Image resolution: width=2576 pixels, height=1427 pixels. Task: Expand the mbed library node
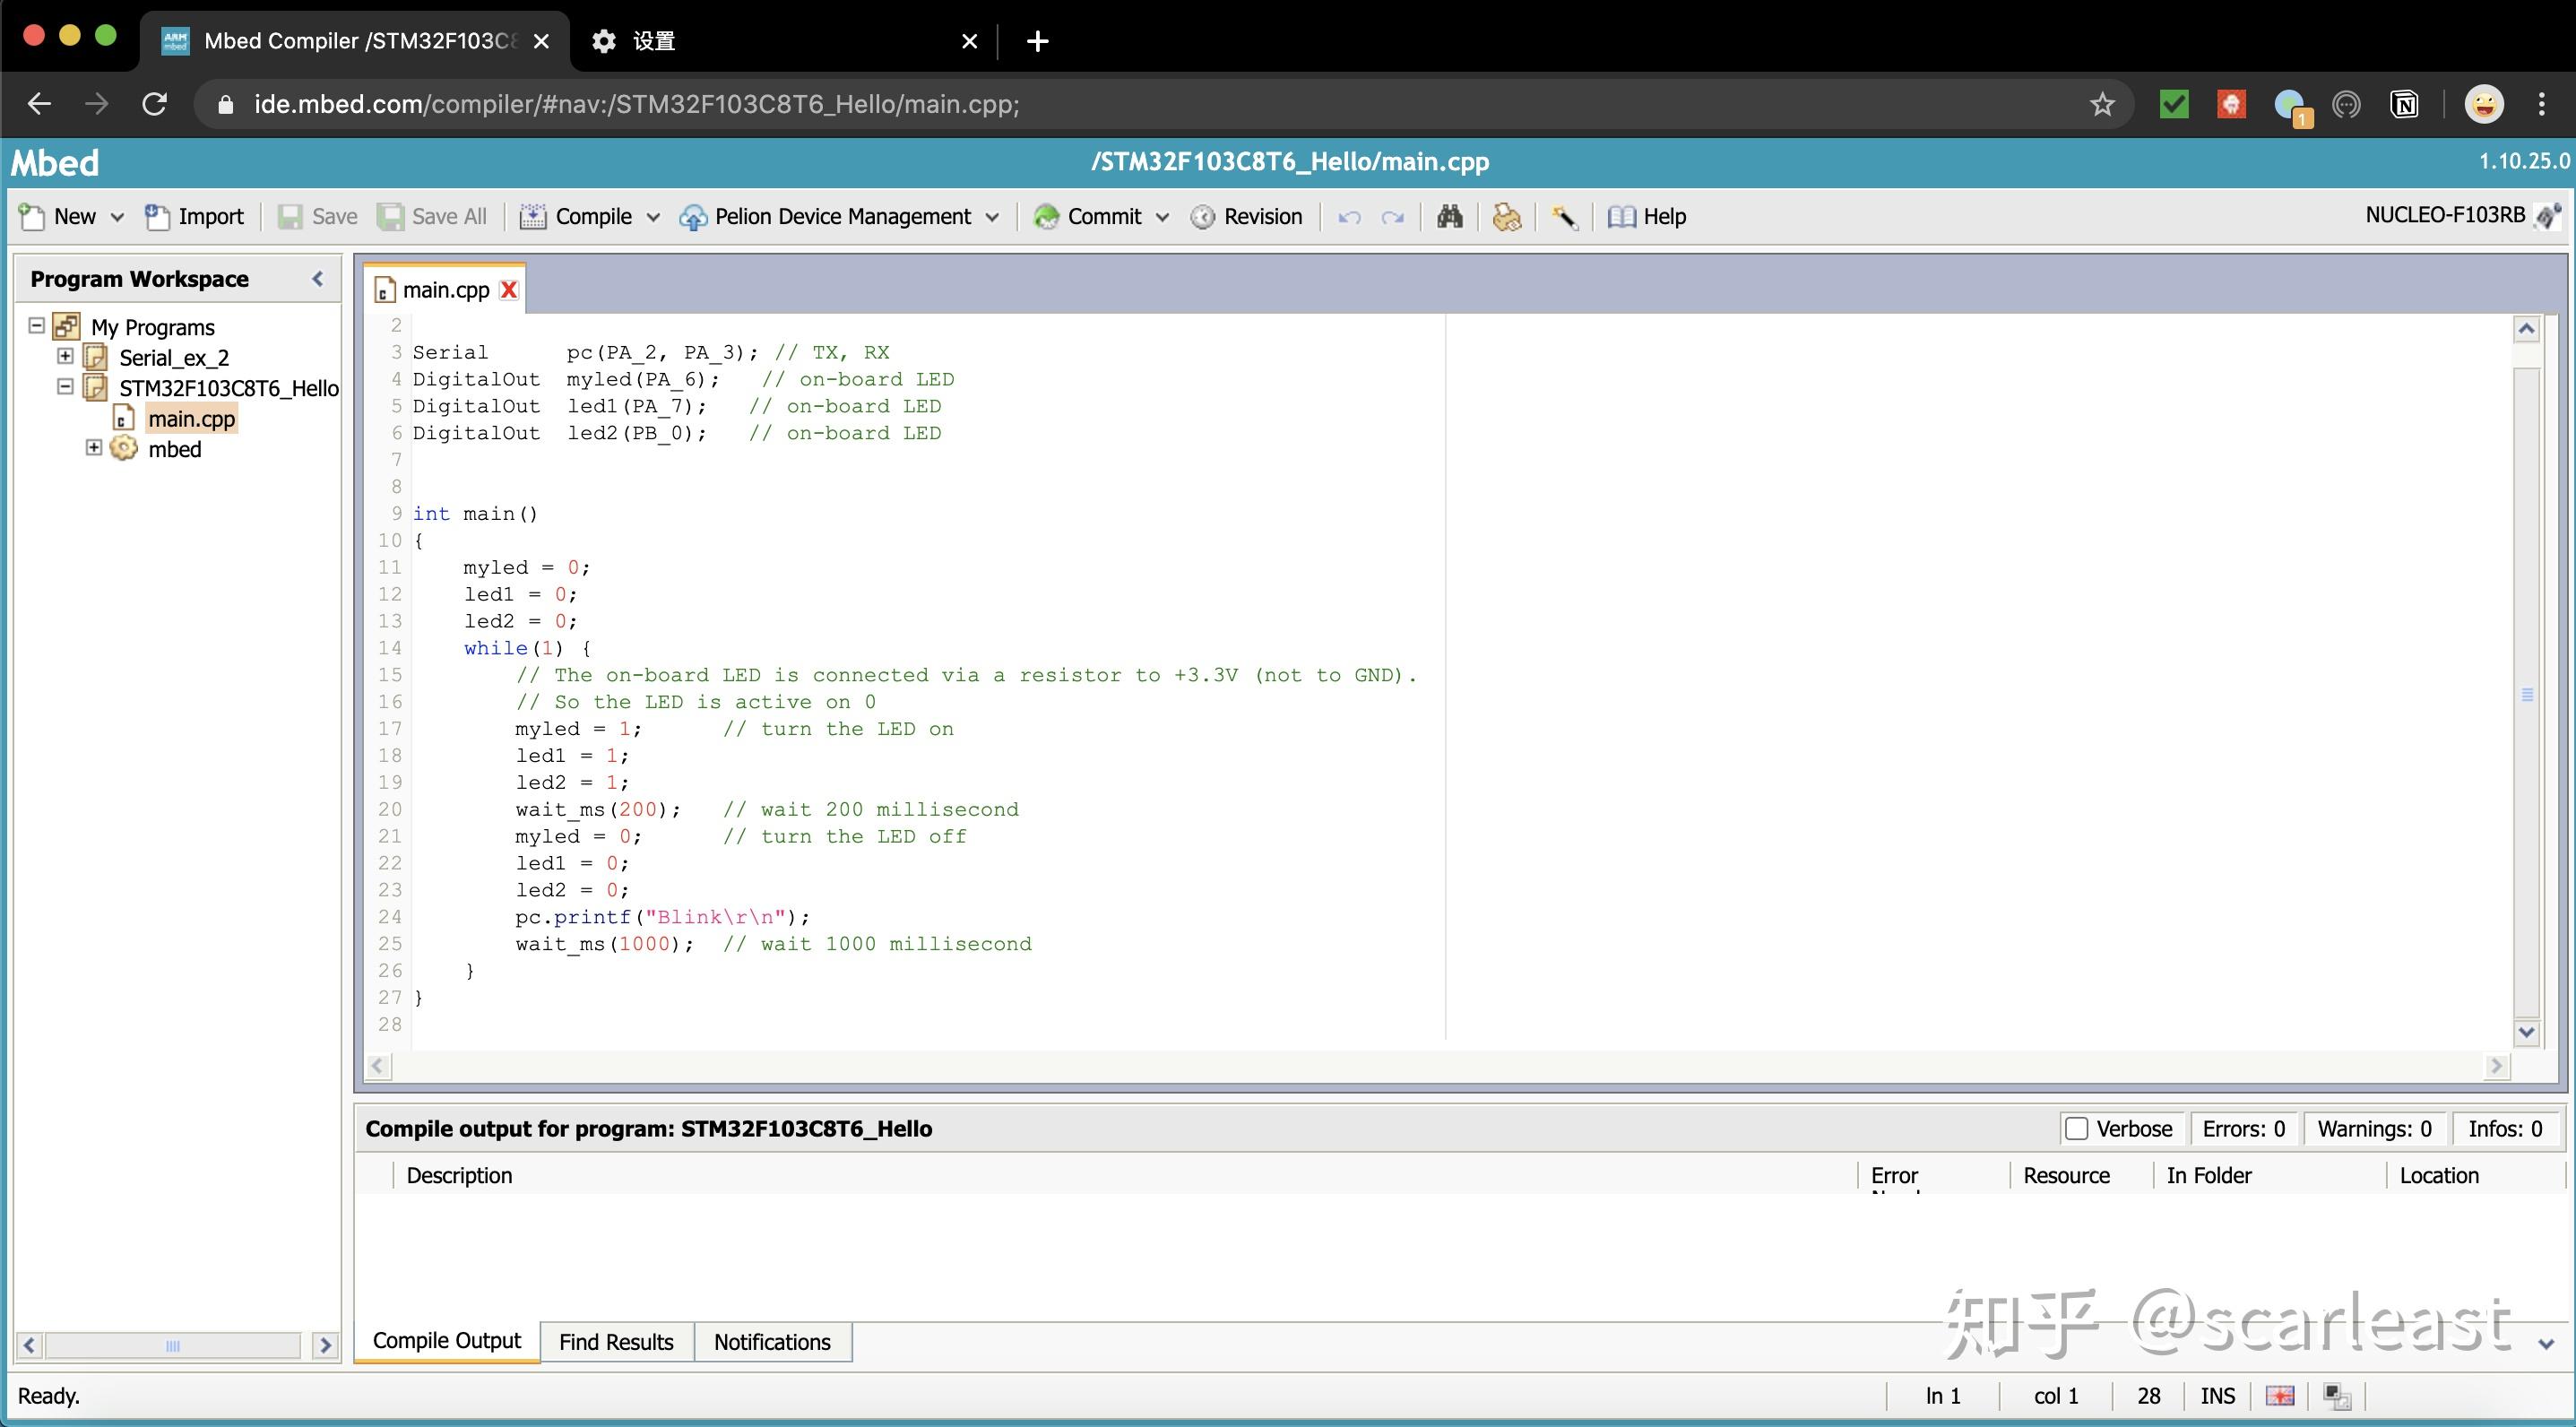[x=93, y=447]
